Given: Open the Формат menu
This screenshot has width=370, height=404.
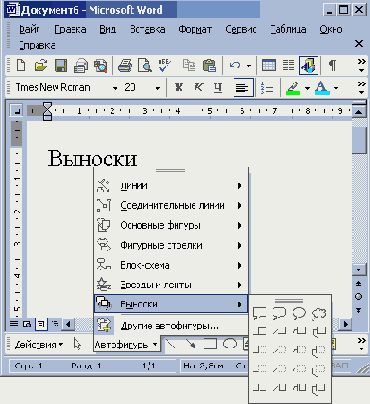Looking at the screenshot, I should (x=195, y=30).
